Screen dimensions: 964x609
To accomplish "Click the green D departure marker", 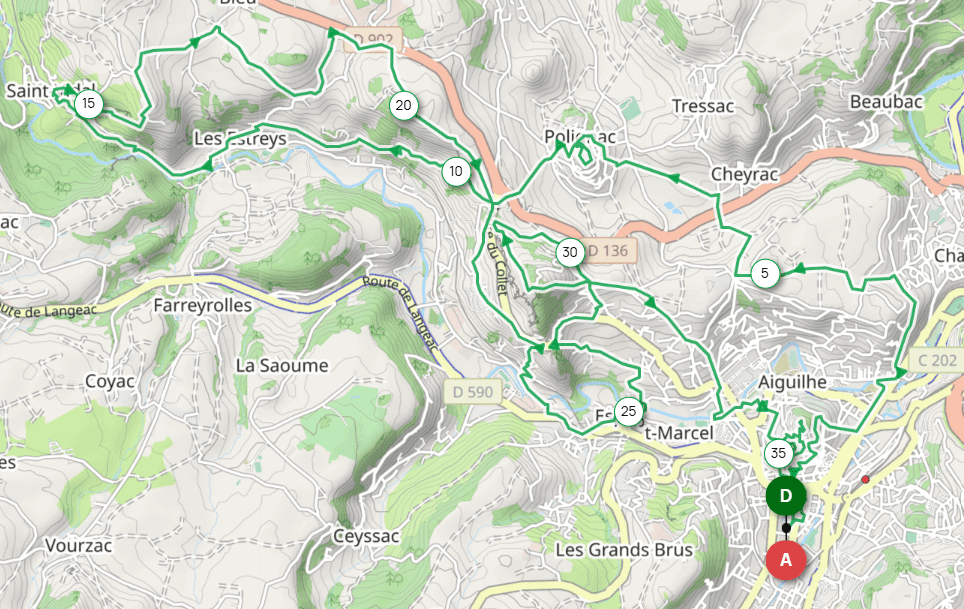I will [x=786, y=496].
